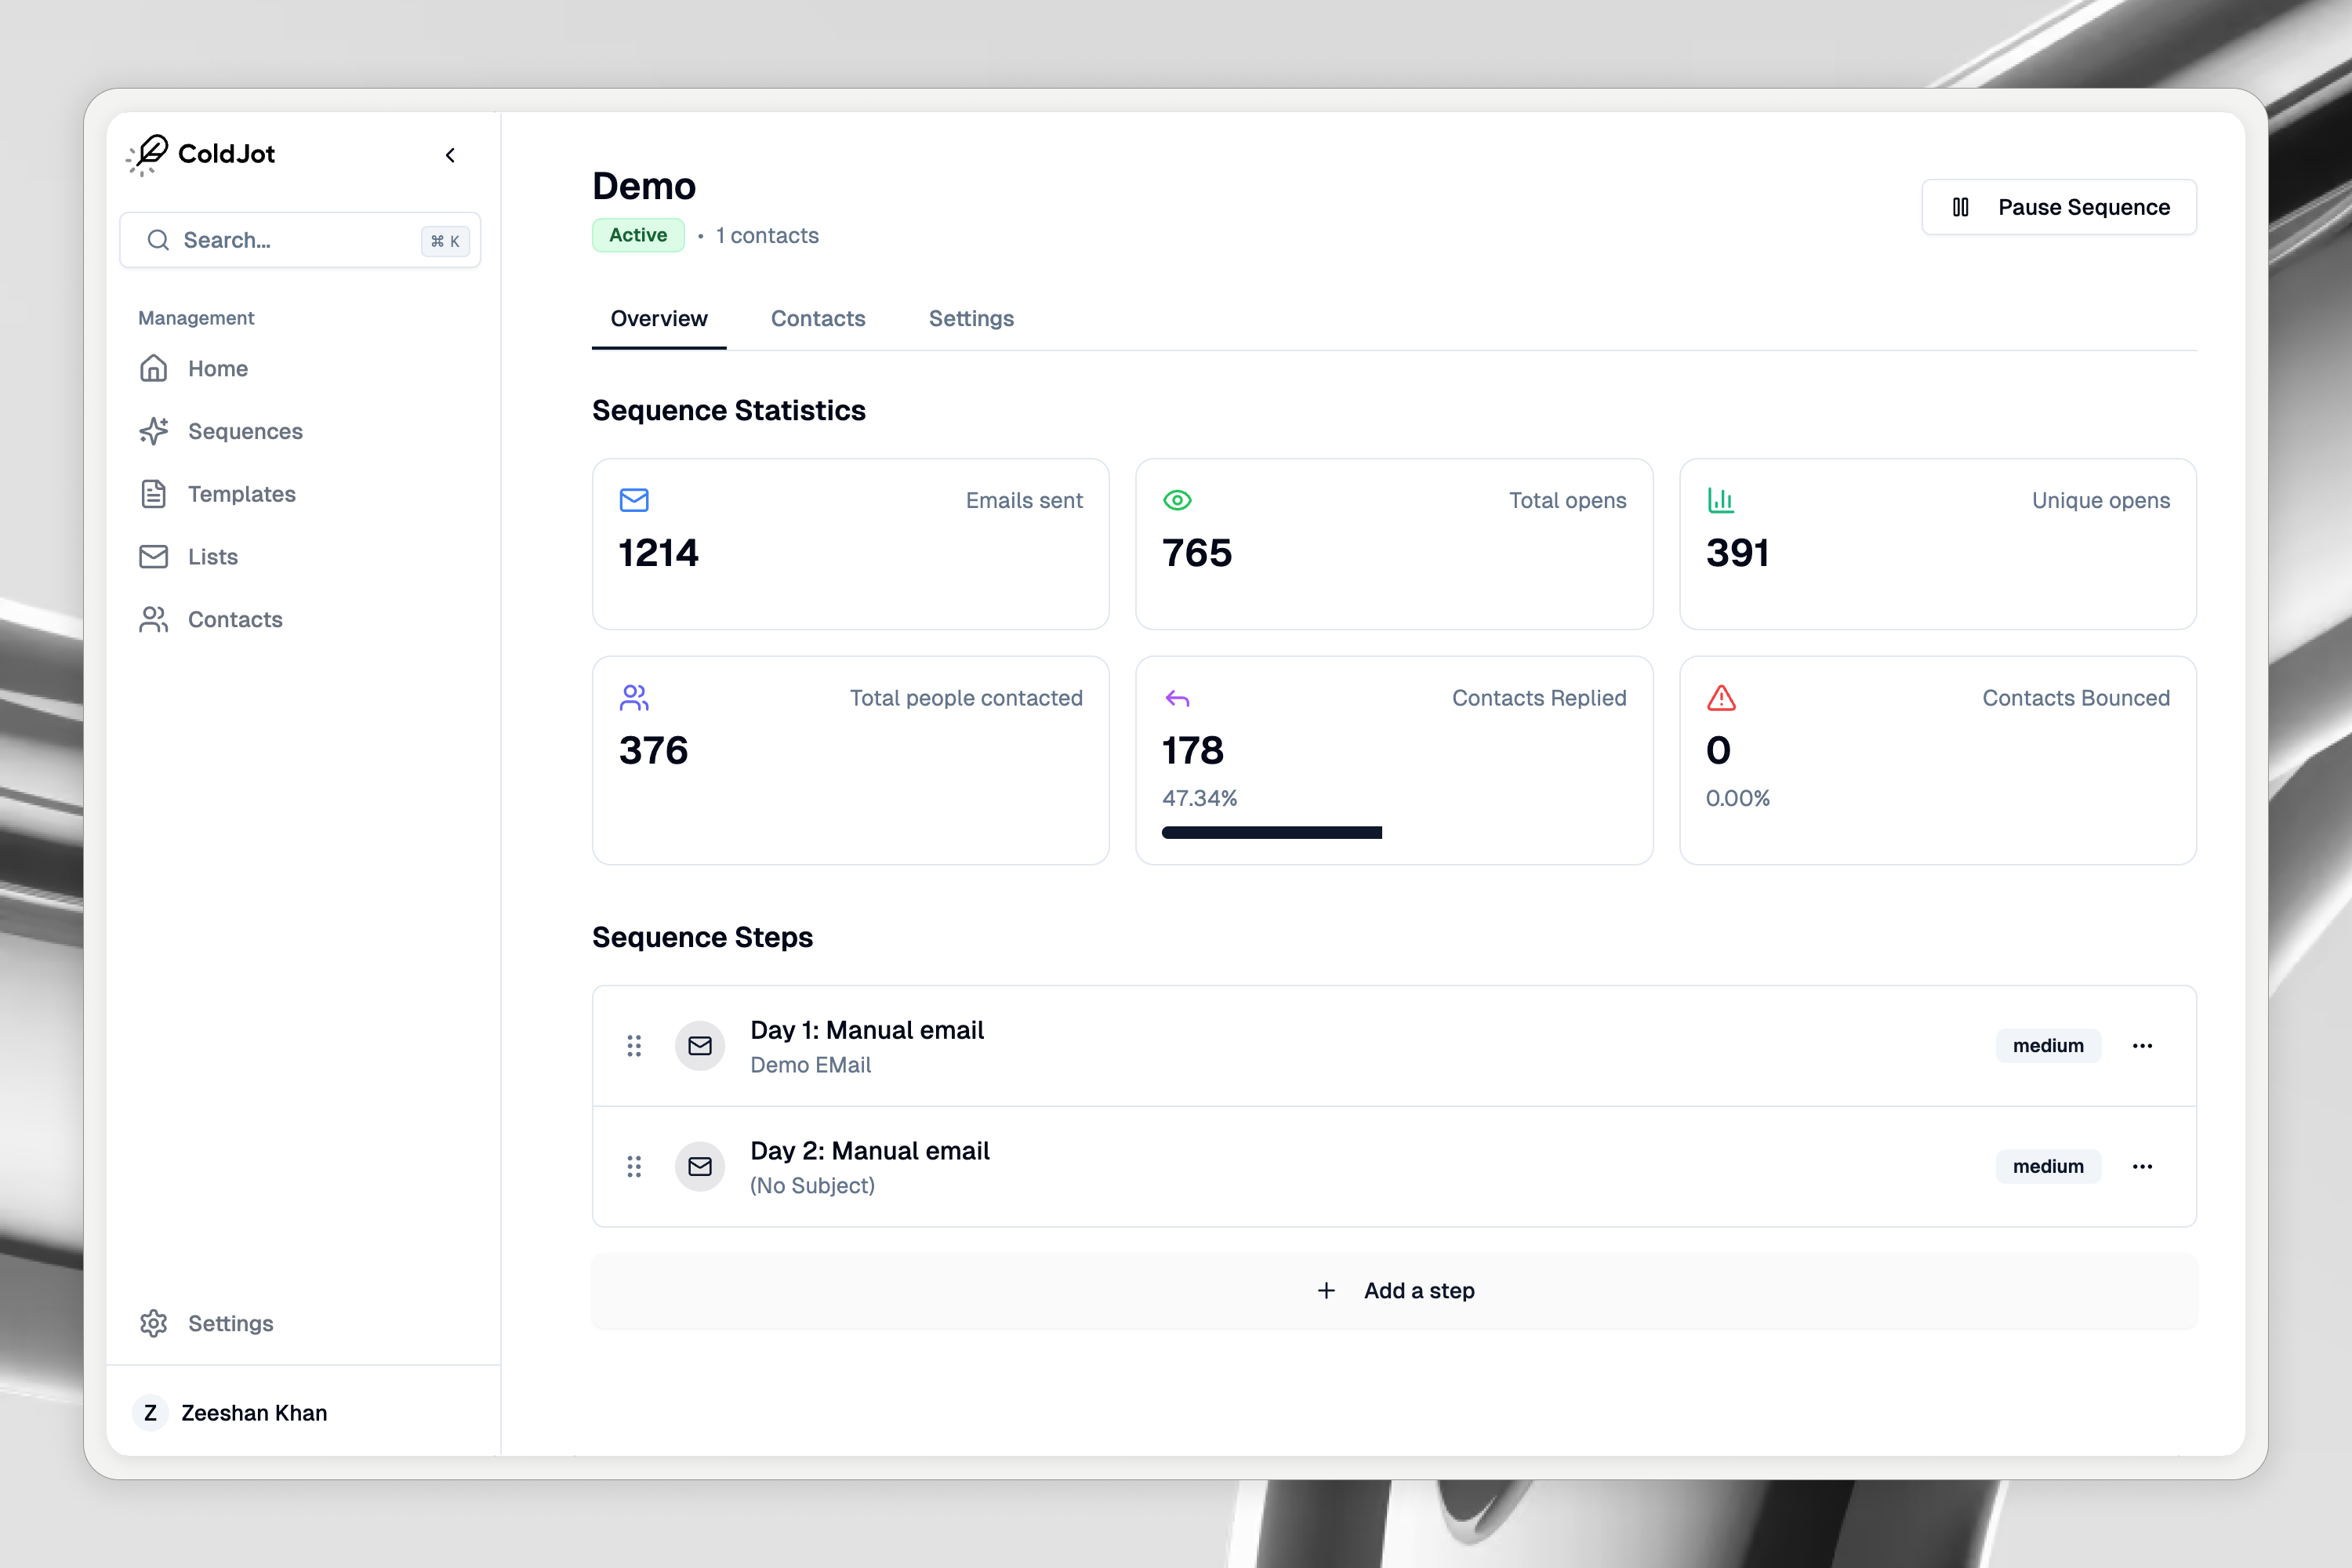Click the Contacts Replied progress bar
The width and height of the screenshot is (2352, 1568).
[x=1271, y=833]
